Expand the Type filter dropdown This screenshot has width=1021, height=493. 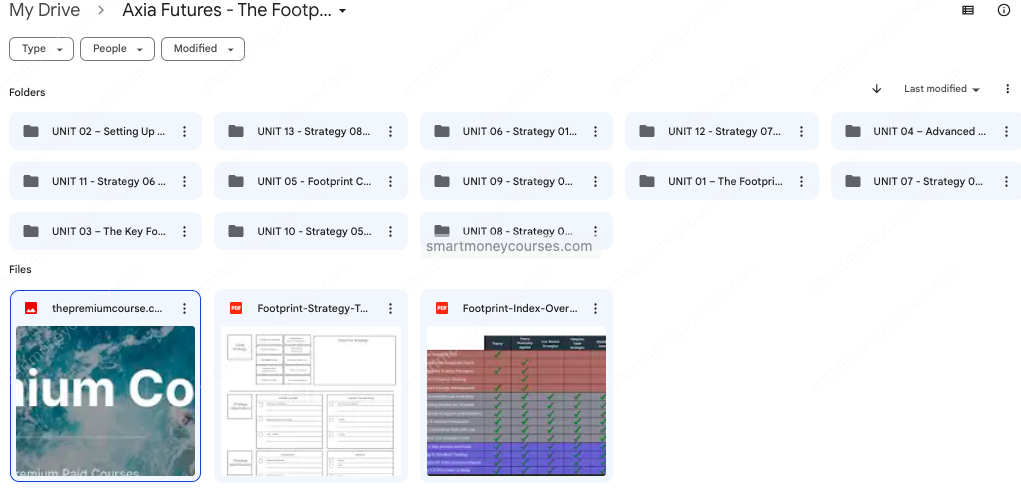(41, 49)
